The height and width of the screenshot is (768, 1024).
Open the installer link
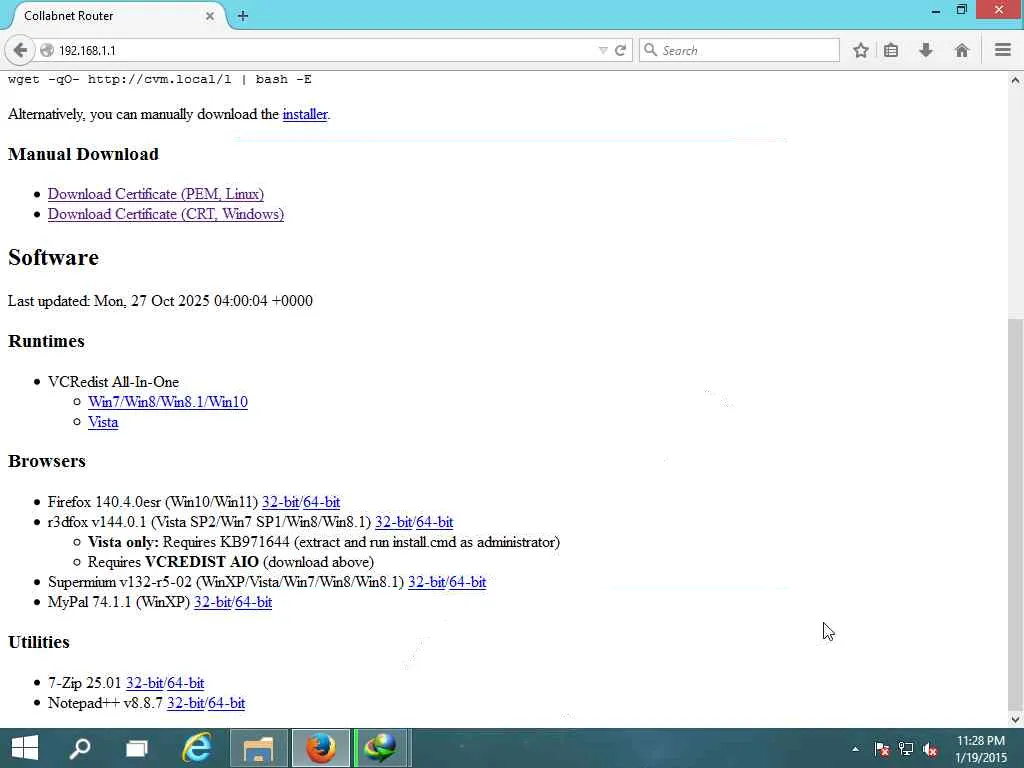(x=304, y=114)
